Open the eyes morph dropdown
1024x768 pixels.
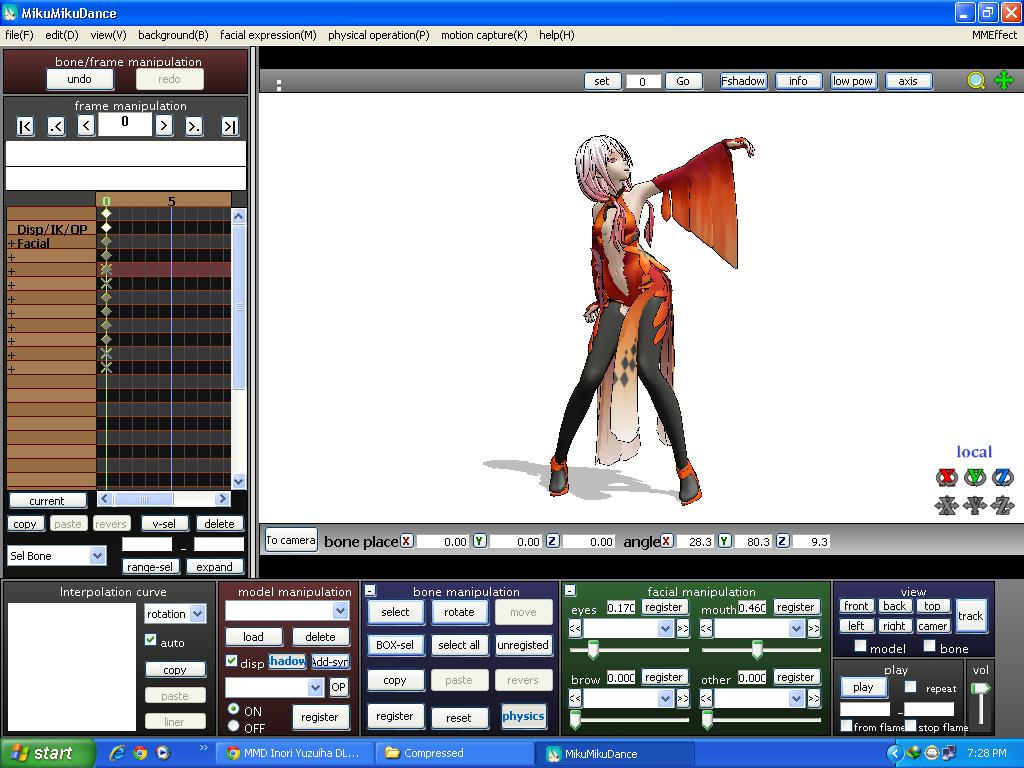665,628
